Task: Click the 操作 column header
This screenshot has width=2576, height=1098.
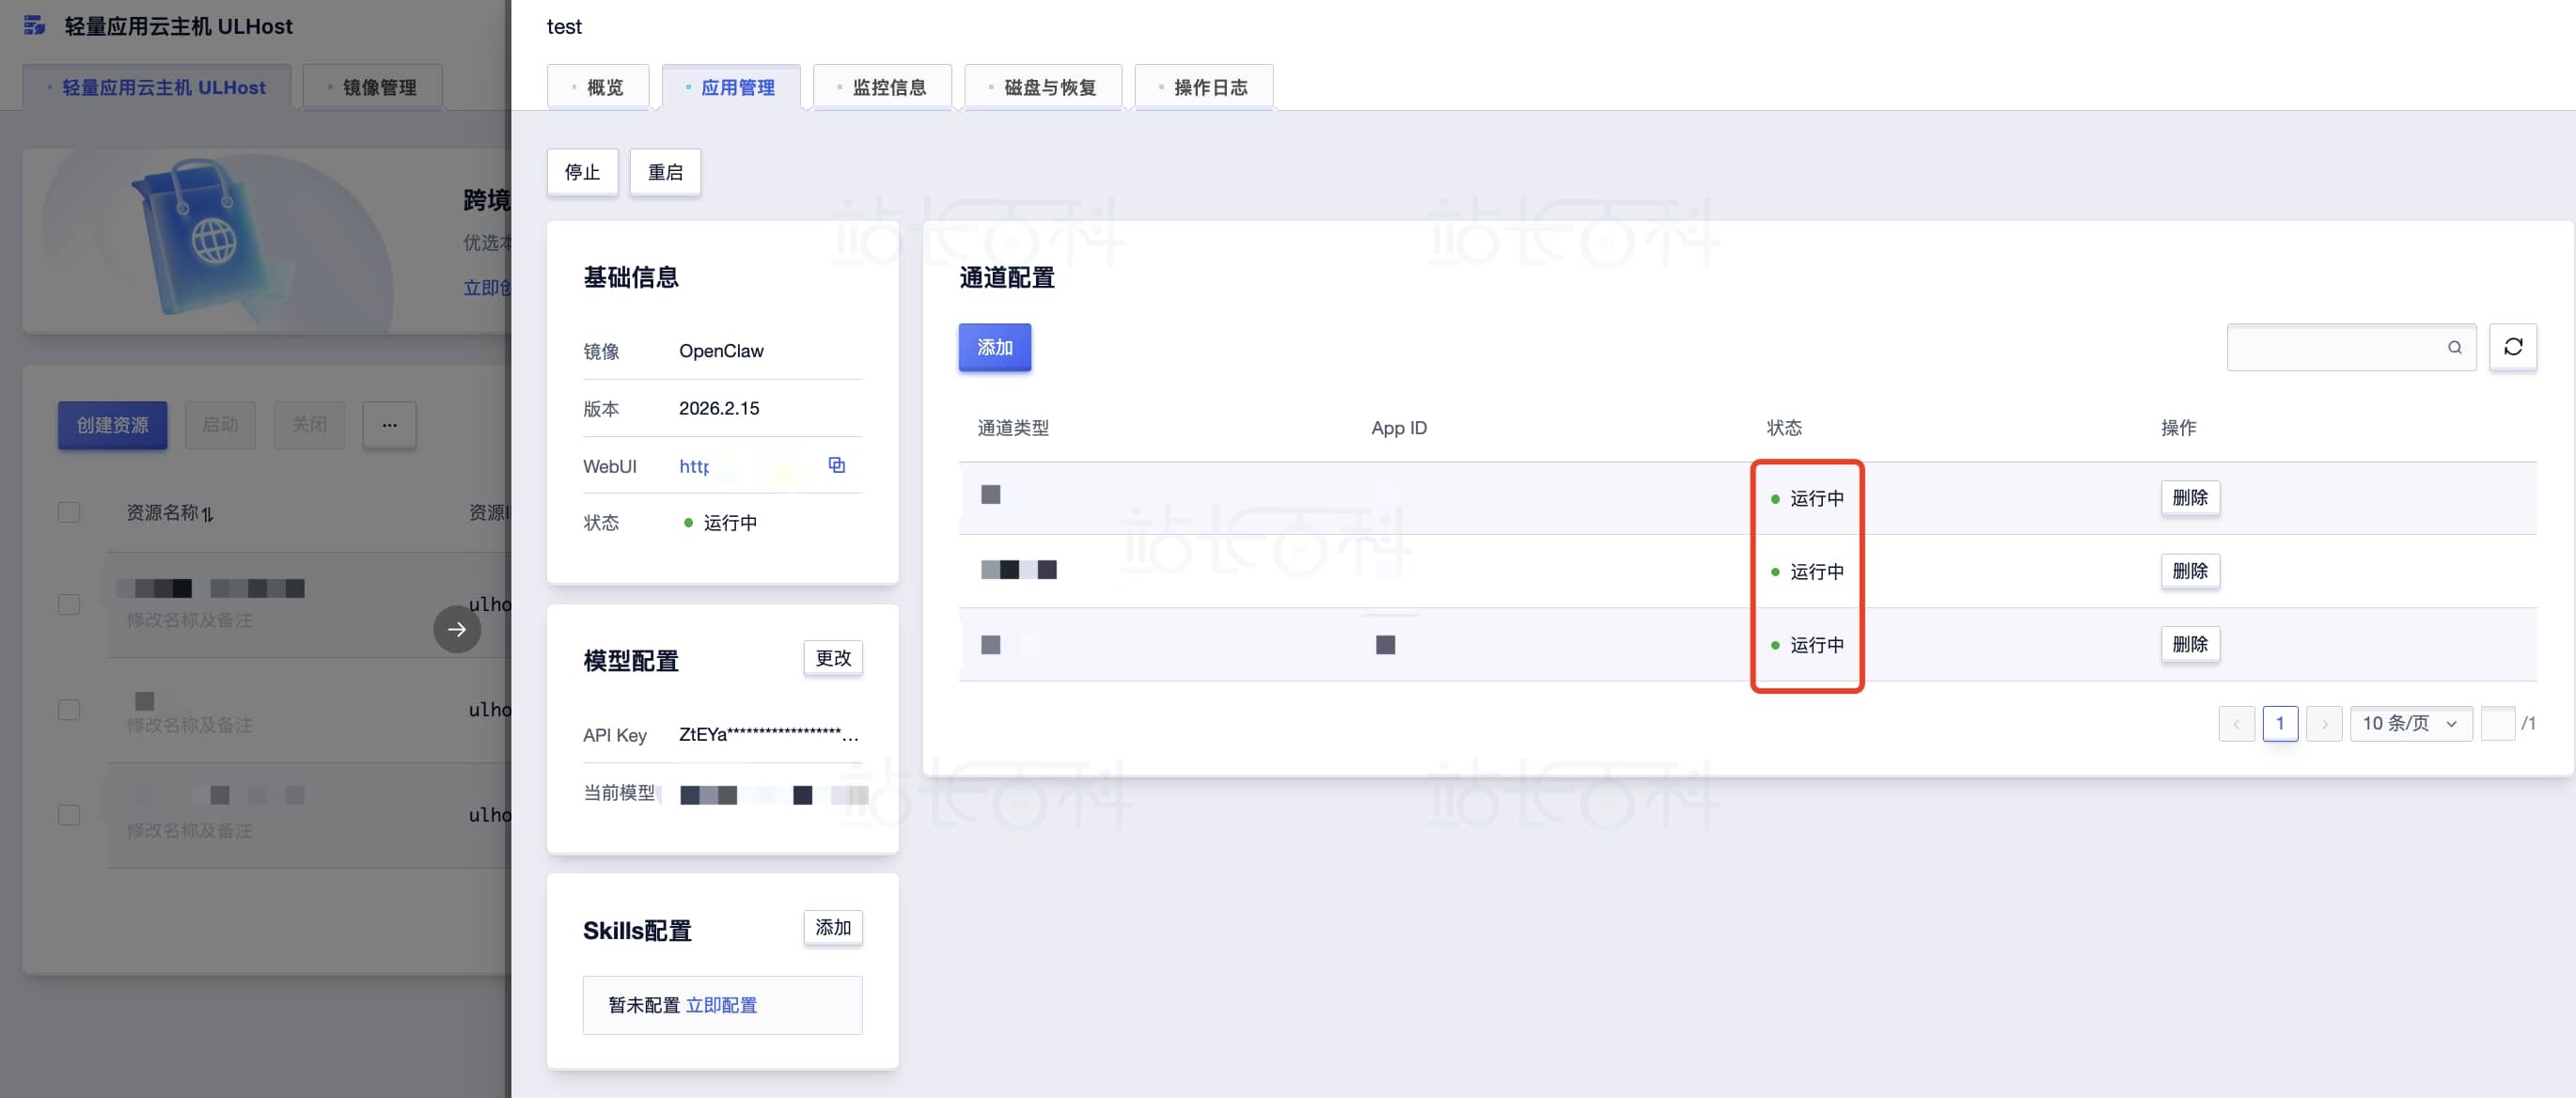Action: [x=2178, y=428]
